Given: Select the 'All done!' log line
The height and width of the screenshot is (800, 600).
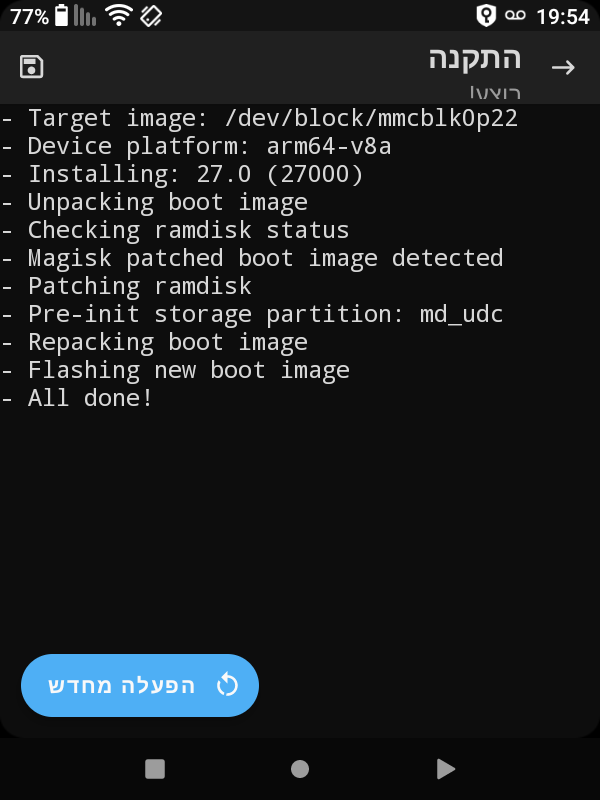Looking at the screenshot, I should (80, 397).
